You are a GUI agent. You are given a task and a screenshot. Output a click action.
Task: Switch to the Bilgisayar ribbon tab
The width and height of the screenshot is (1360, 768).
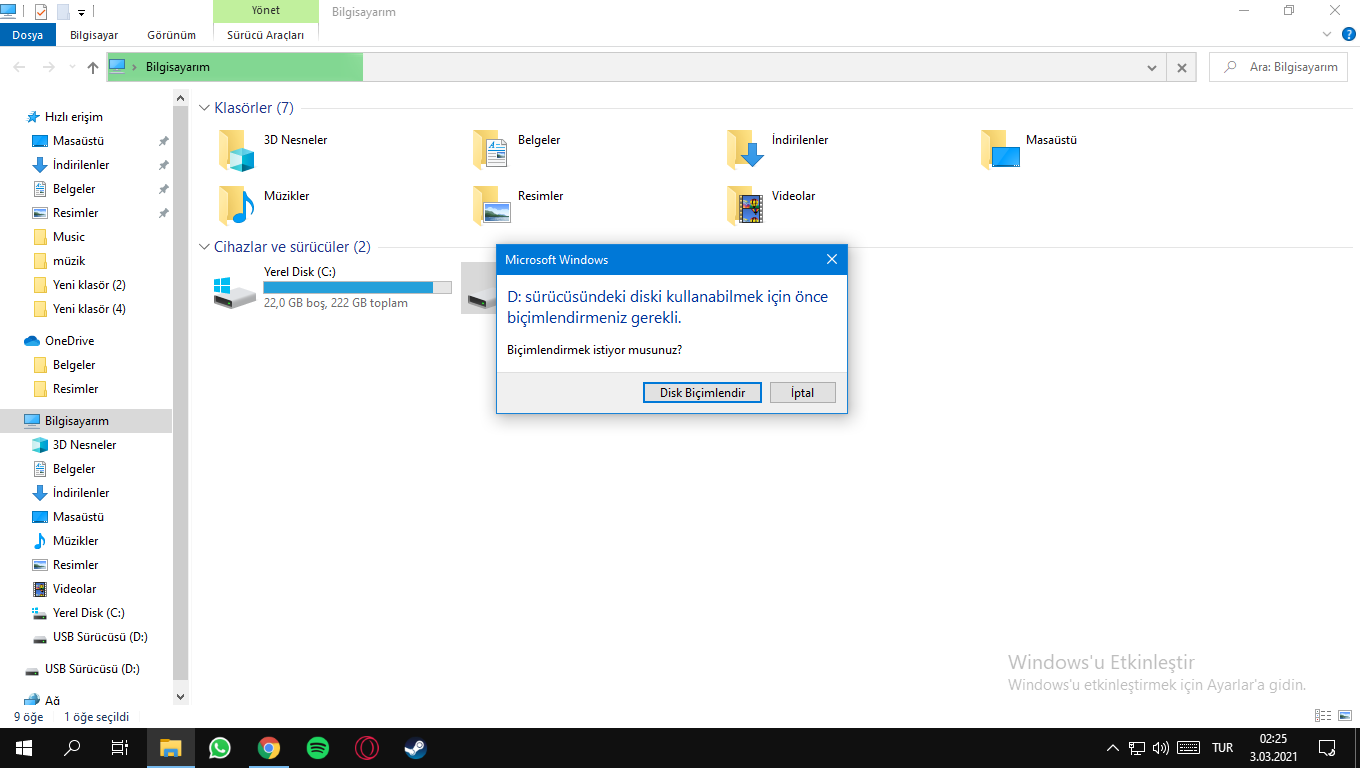point(94,35)
